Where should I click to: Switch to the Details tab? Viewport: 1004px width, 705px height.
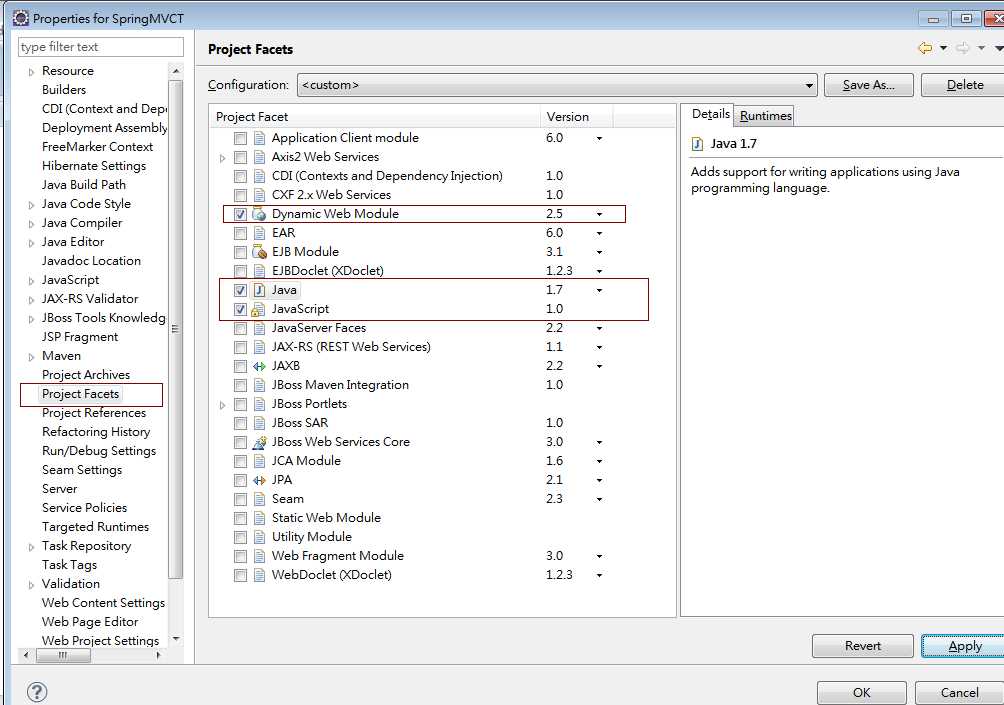(x=710, y=114)
